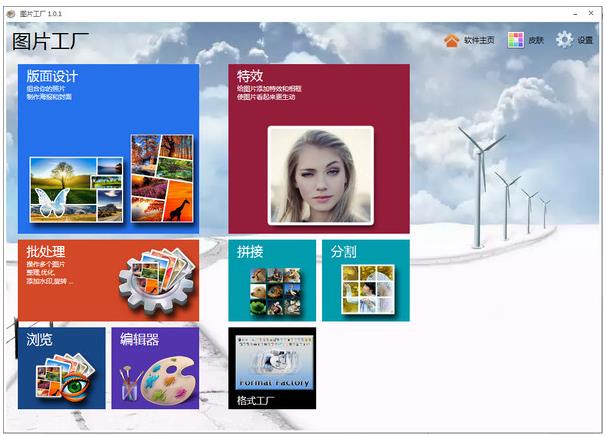The height and width of the screenshot is (437, 606).
Task: Open the colorful 皮肤 skin grid icon
Action: point(515,40)
